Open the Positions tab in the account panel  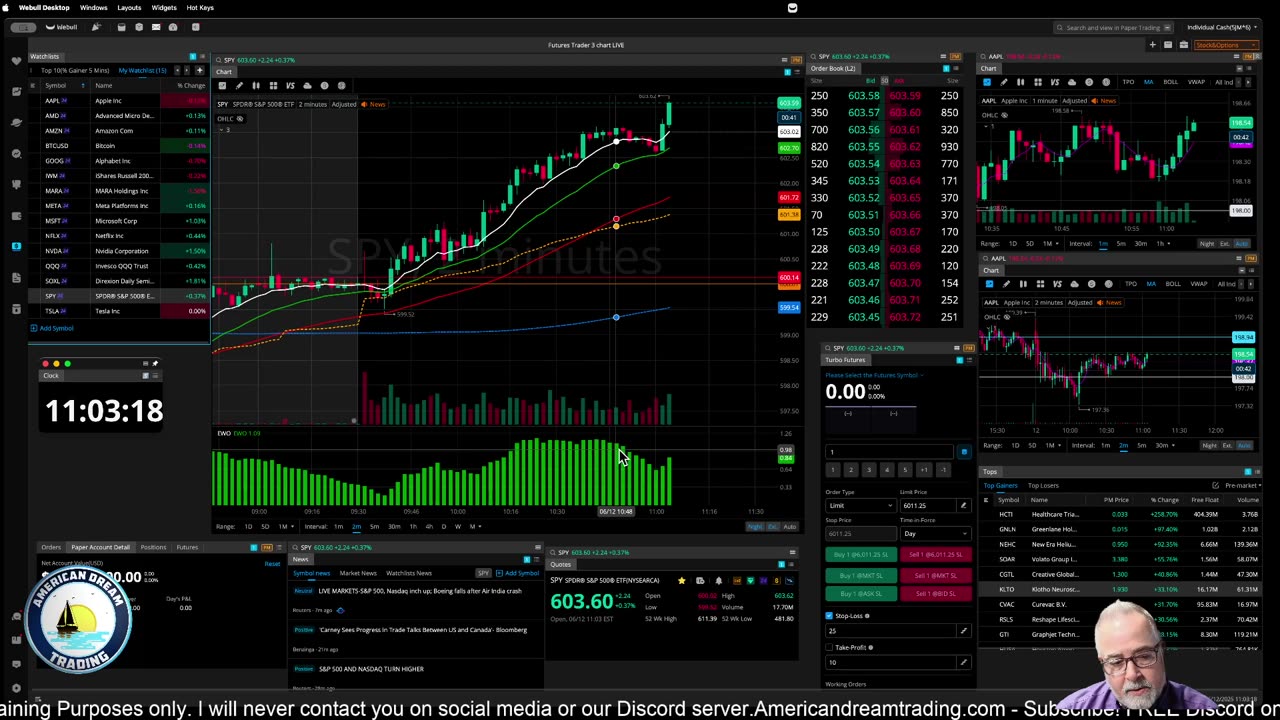coord(153,547)
